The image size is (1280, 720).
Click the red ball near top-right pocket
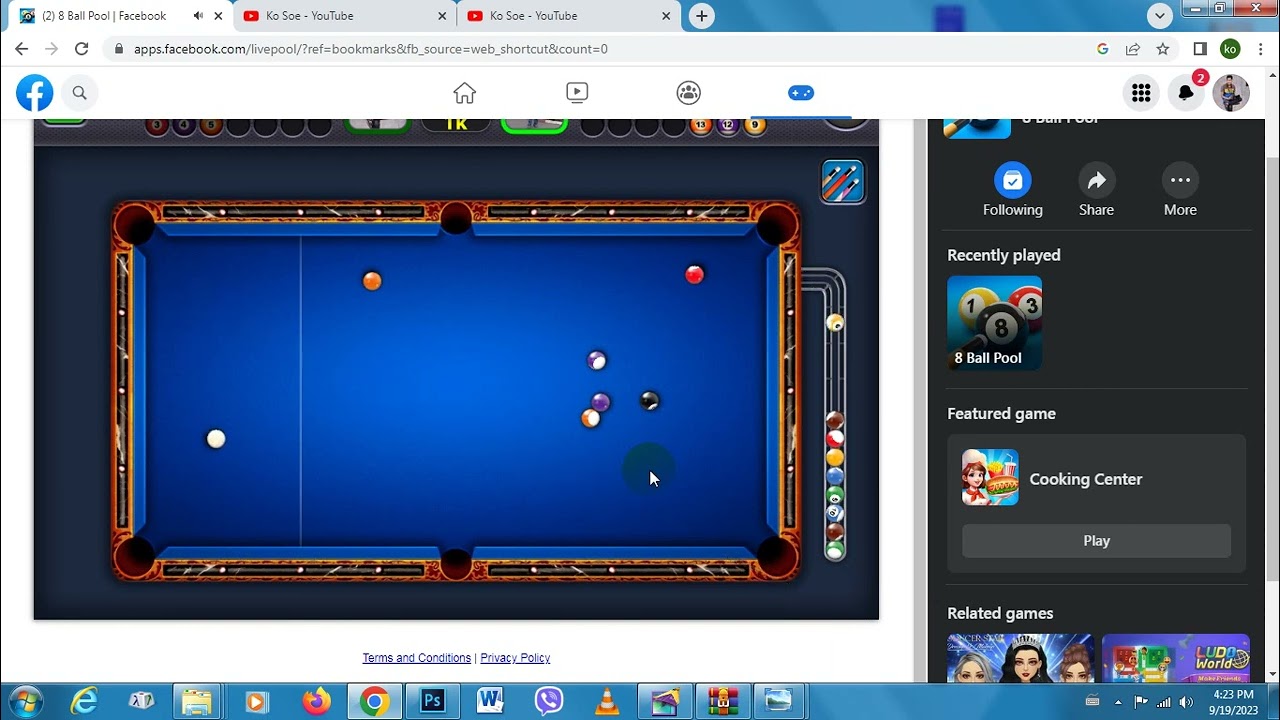click(695, 274)
